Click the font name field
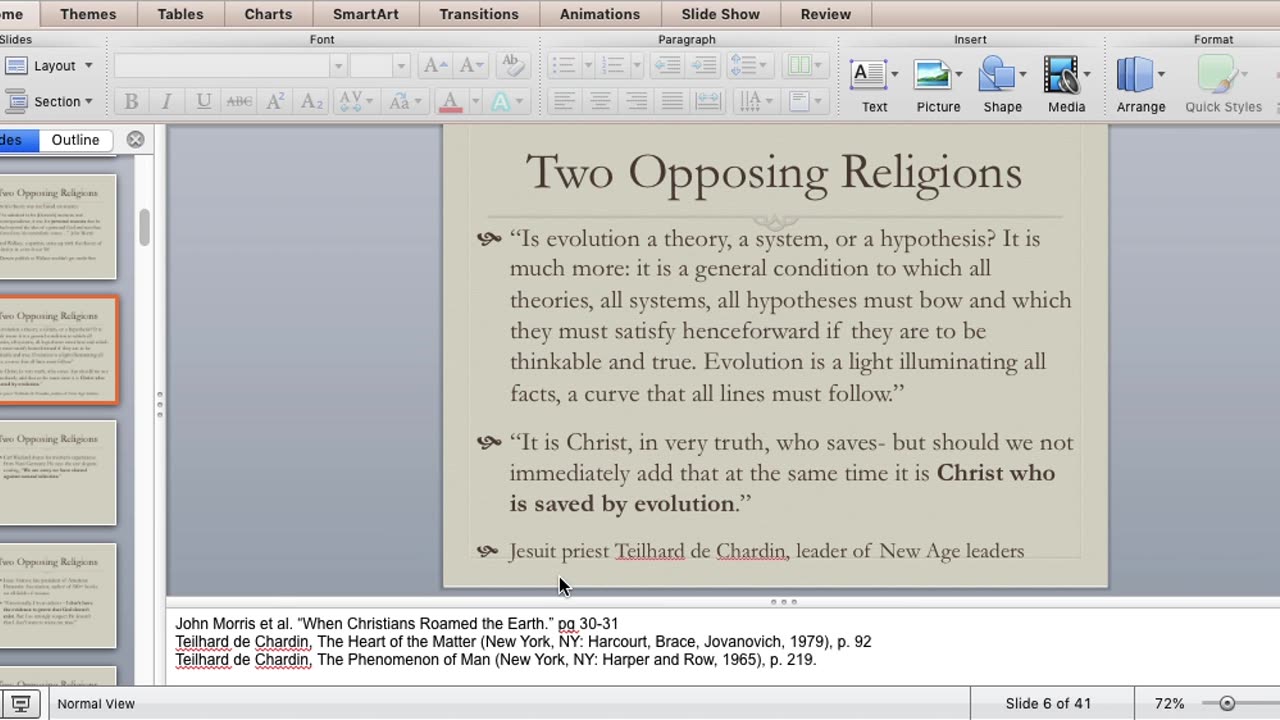This screenshot has height=720, width=1280. (x=222, y=66)
